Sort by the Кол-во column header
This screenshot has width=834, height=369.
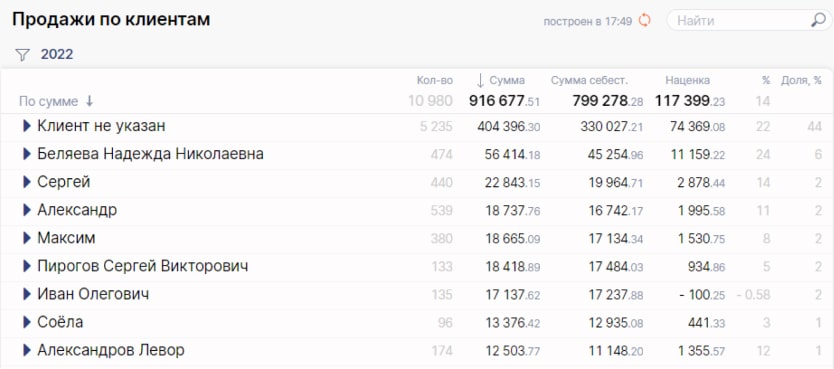pyautogui.click(x=435, y=81)
